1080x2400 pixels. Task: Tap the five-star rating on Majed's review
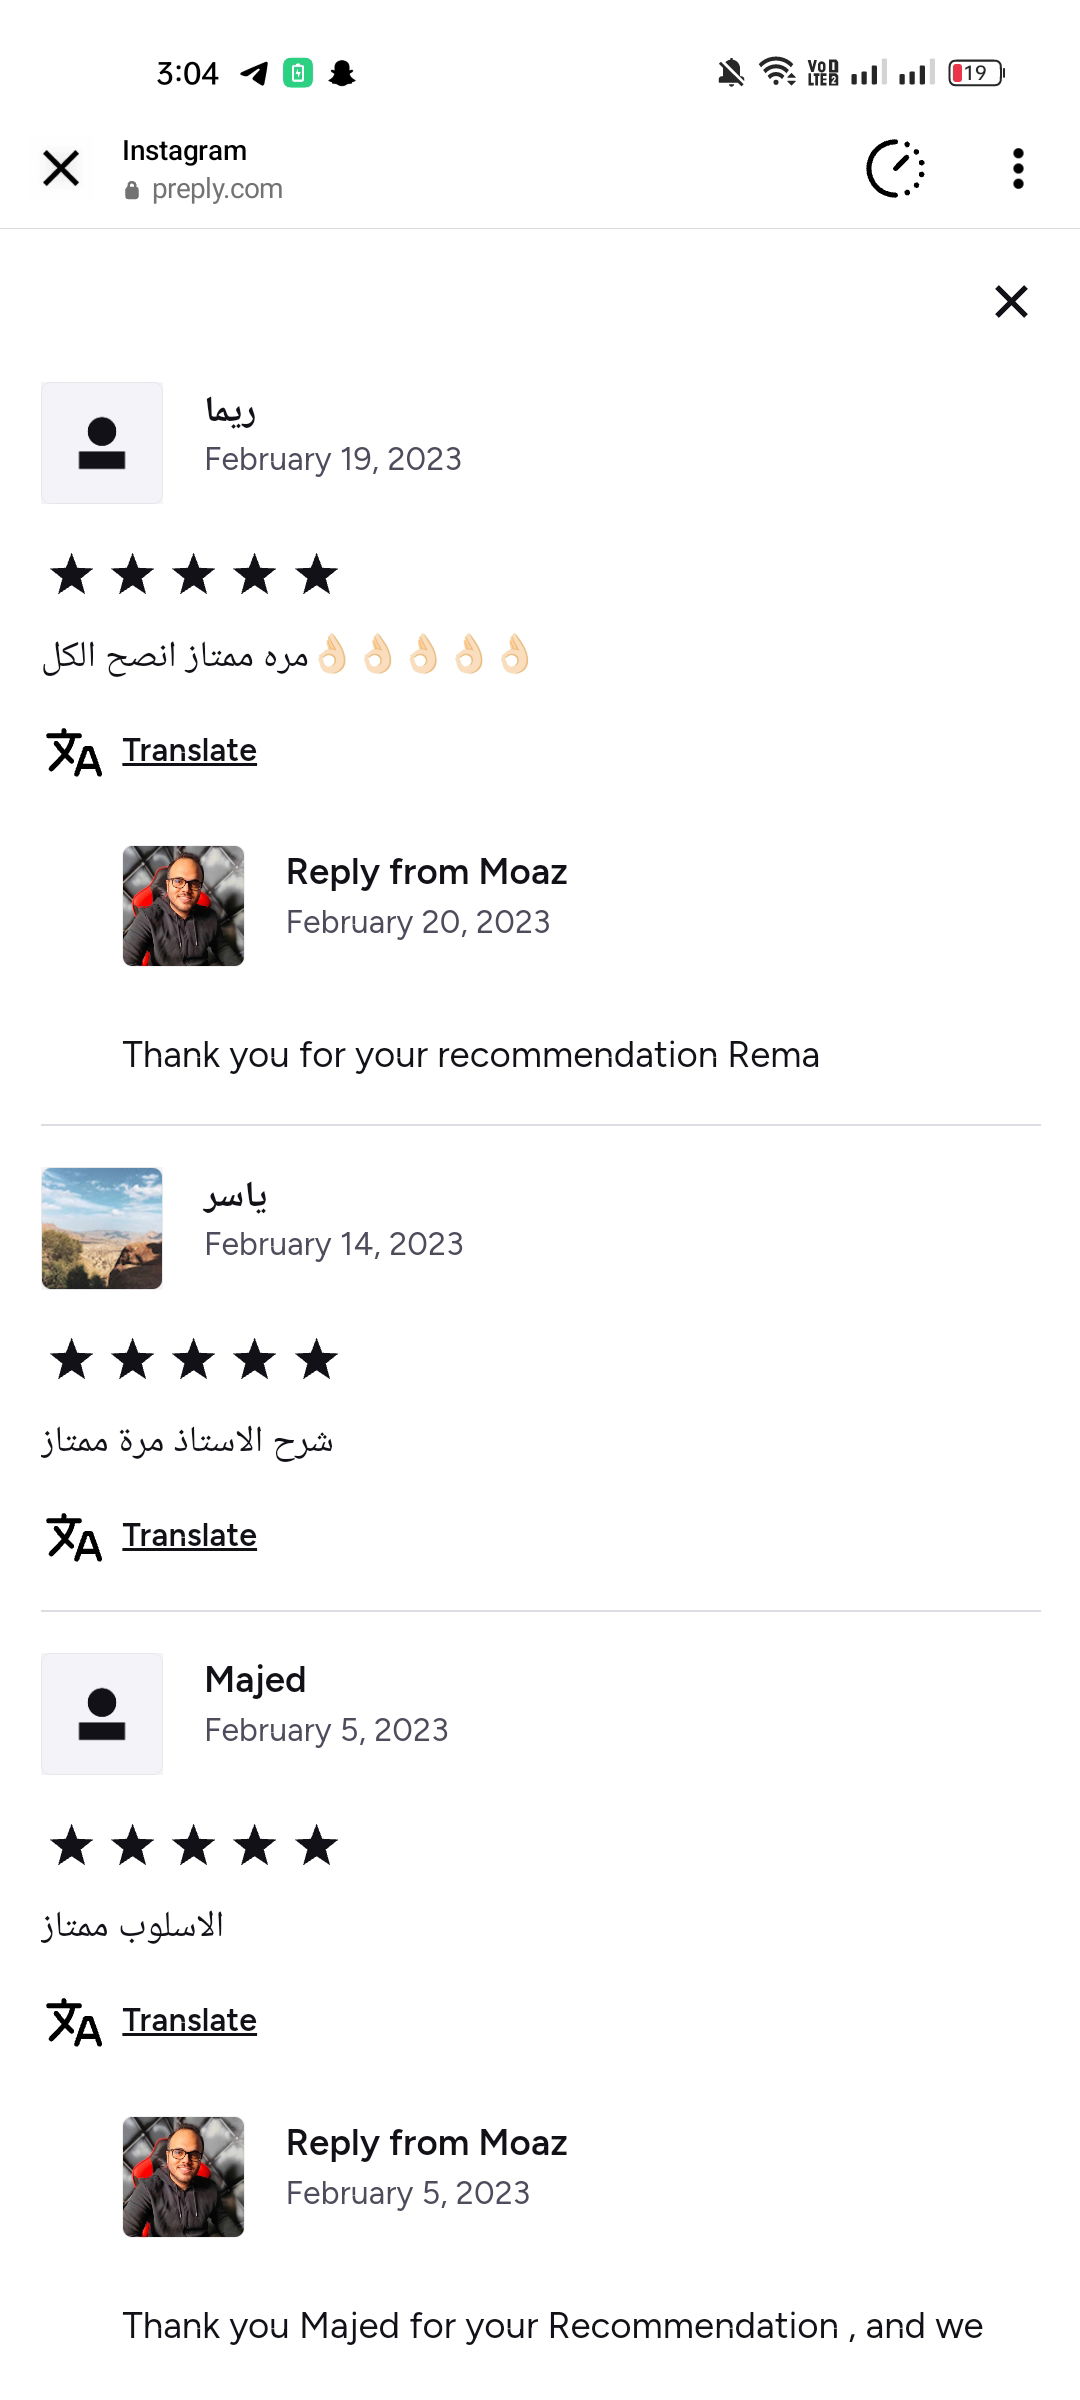pos(194,1845)
